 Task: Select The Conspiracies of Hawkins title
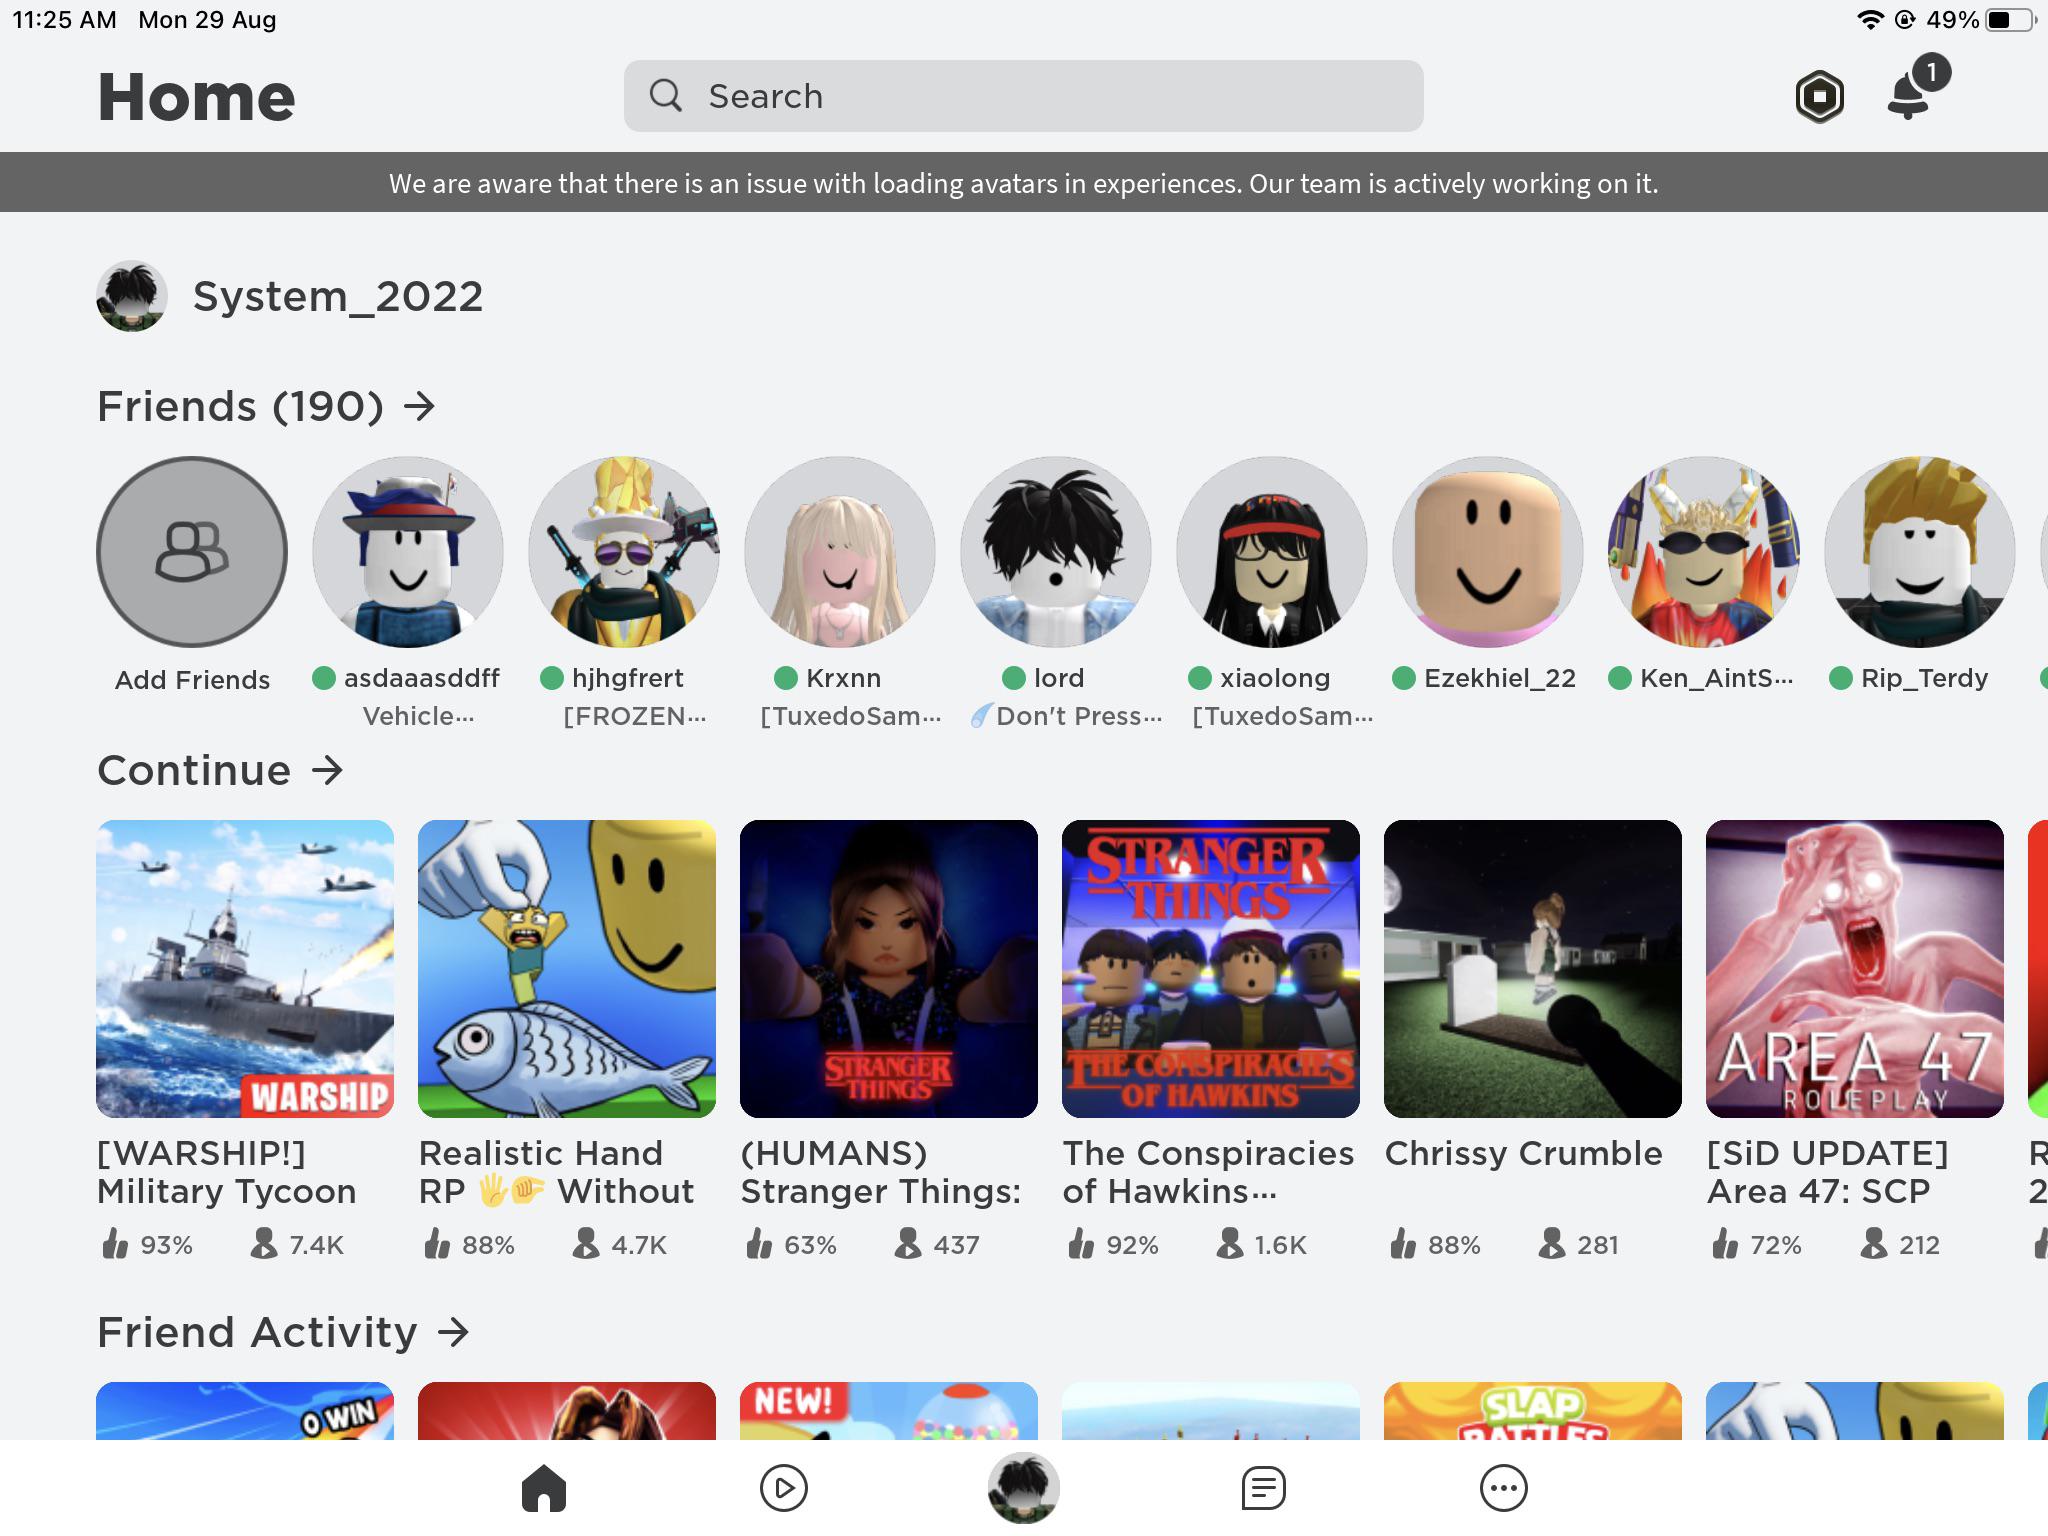(1209, 1172)
